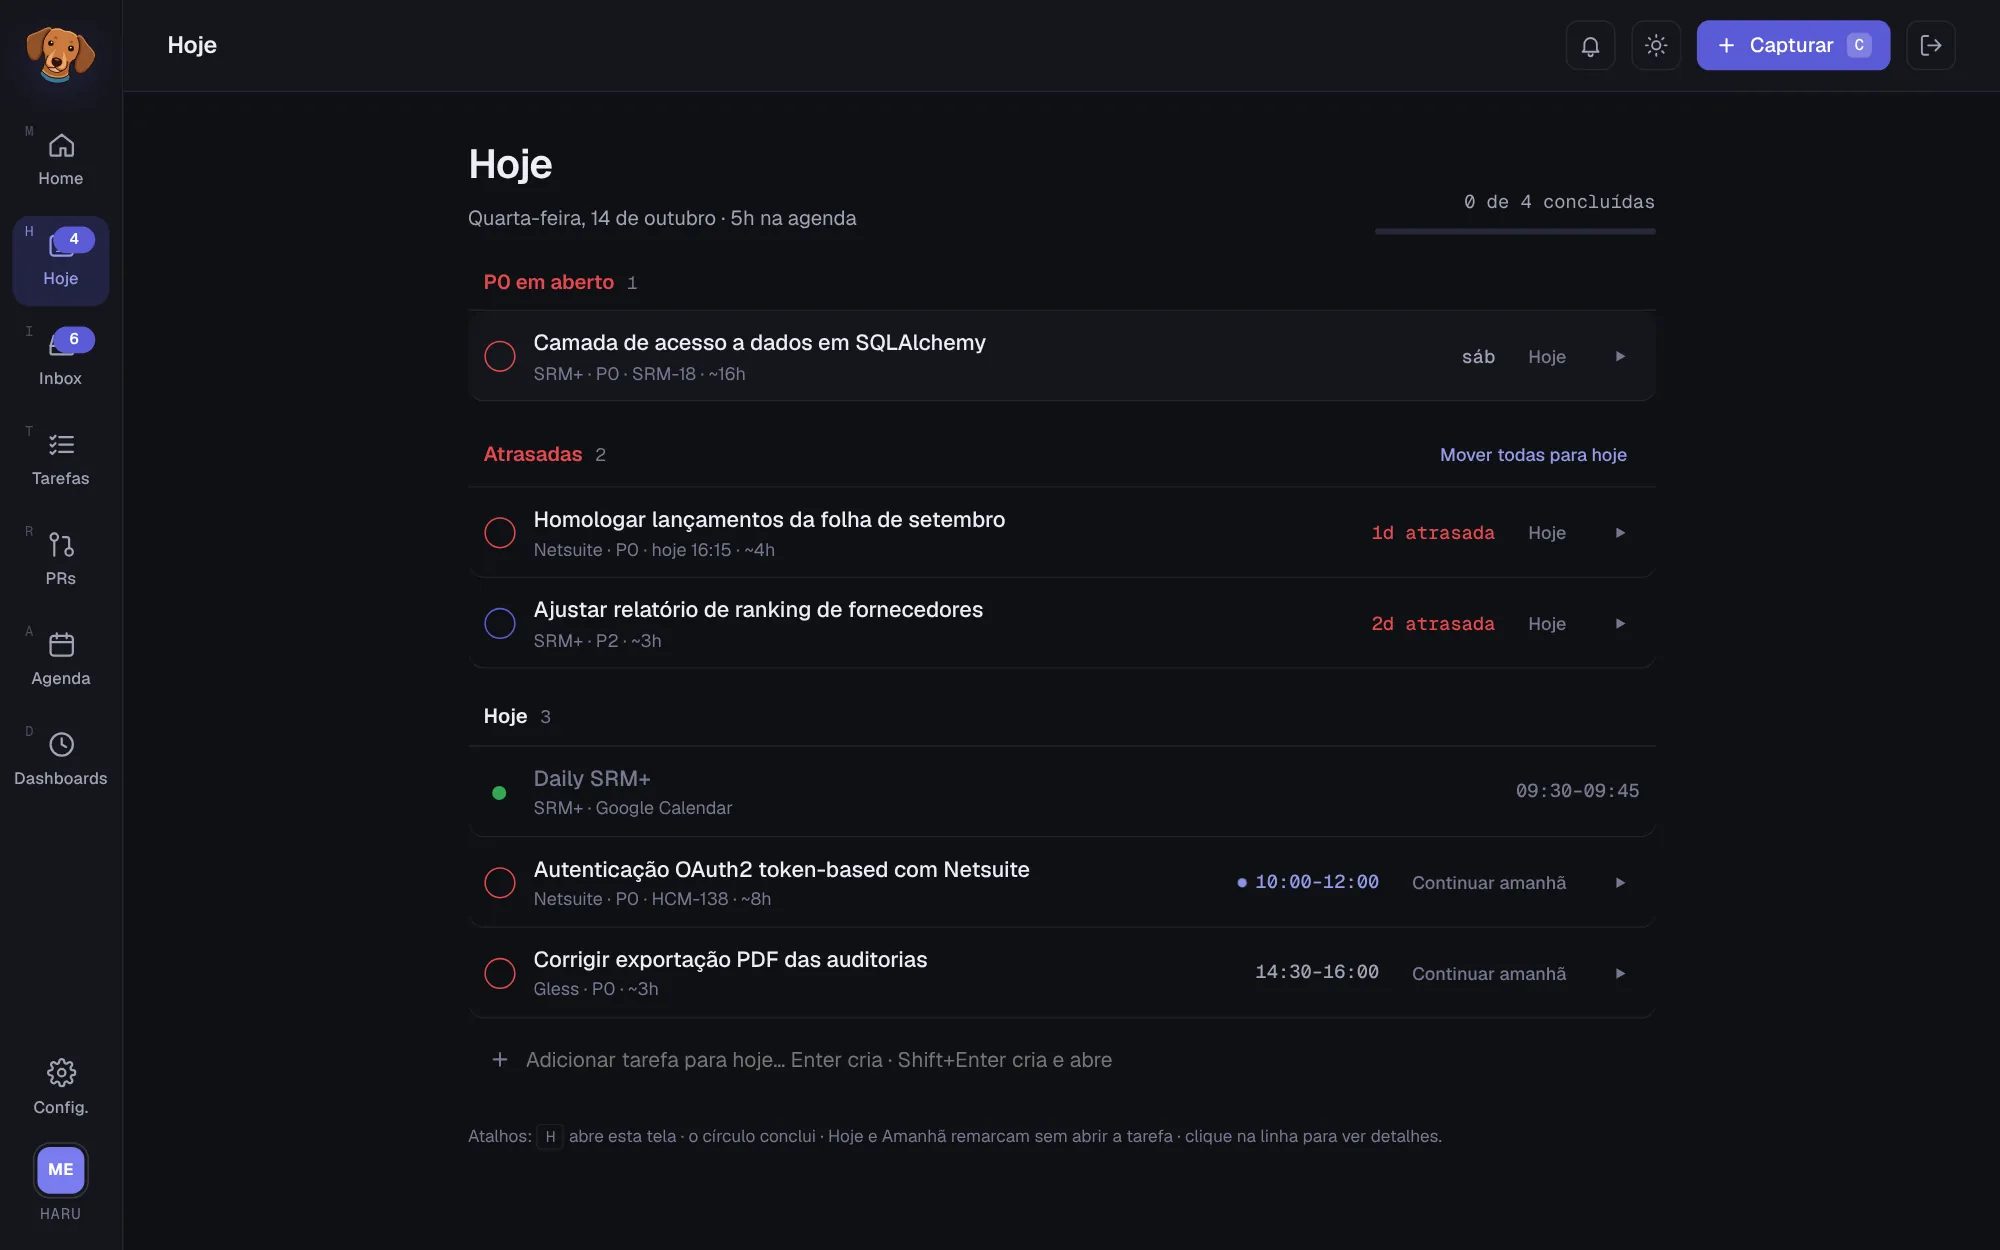Click the logout icon in header

(x=1931, y=45)
